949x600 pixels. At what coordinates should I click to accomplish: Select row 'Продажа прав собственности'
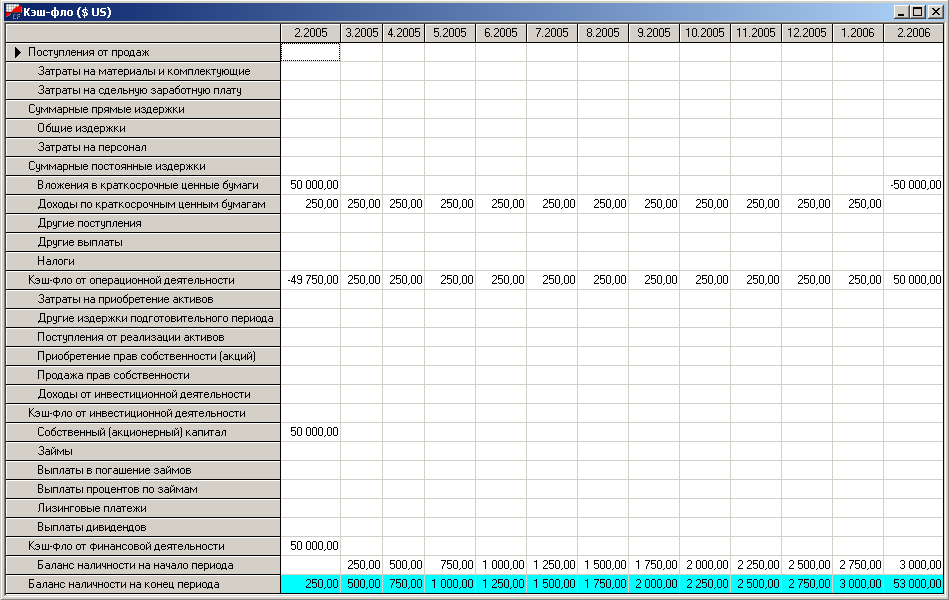click(x=143, y=375)
